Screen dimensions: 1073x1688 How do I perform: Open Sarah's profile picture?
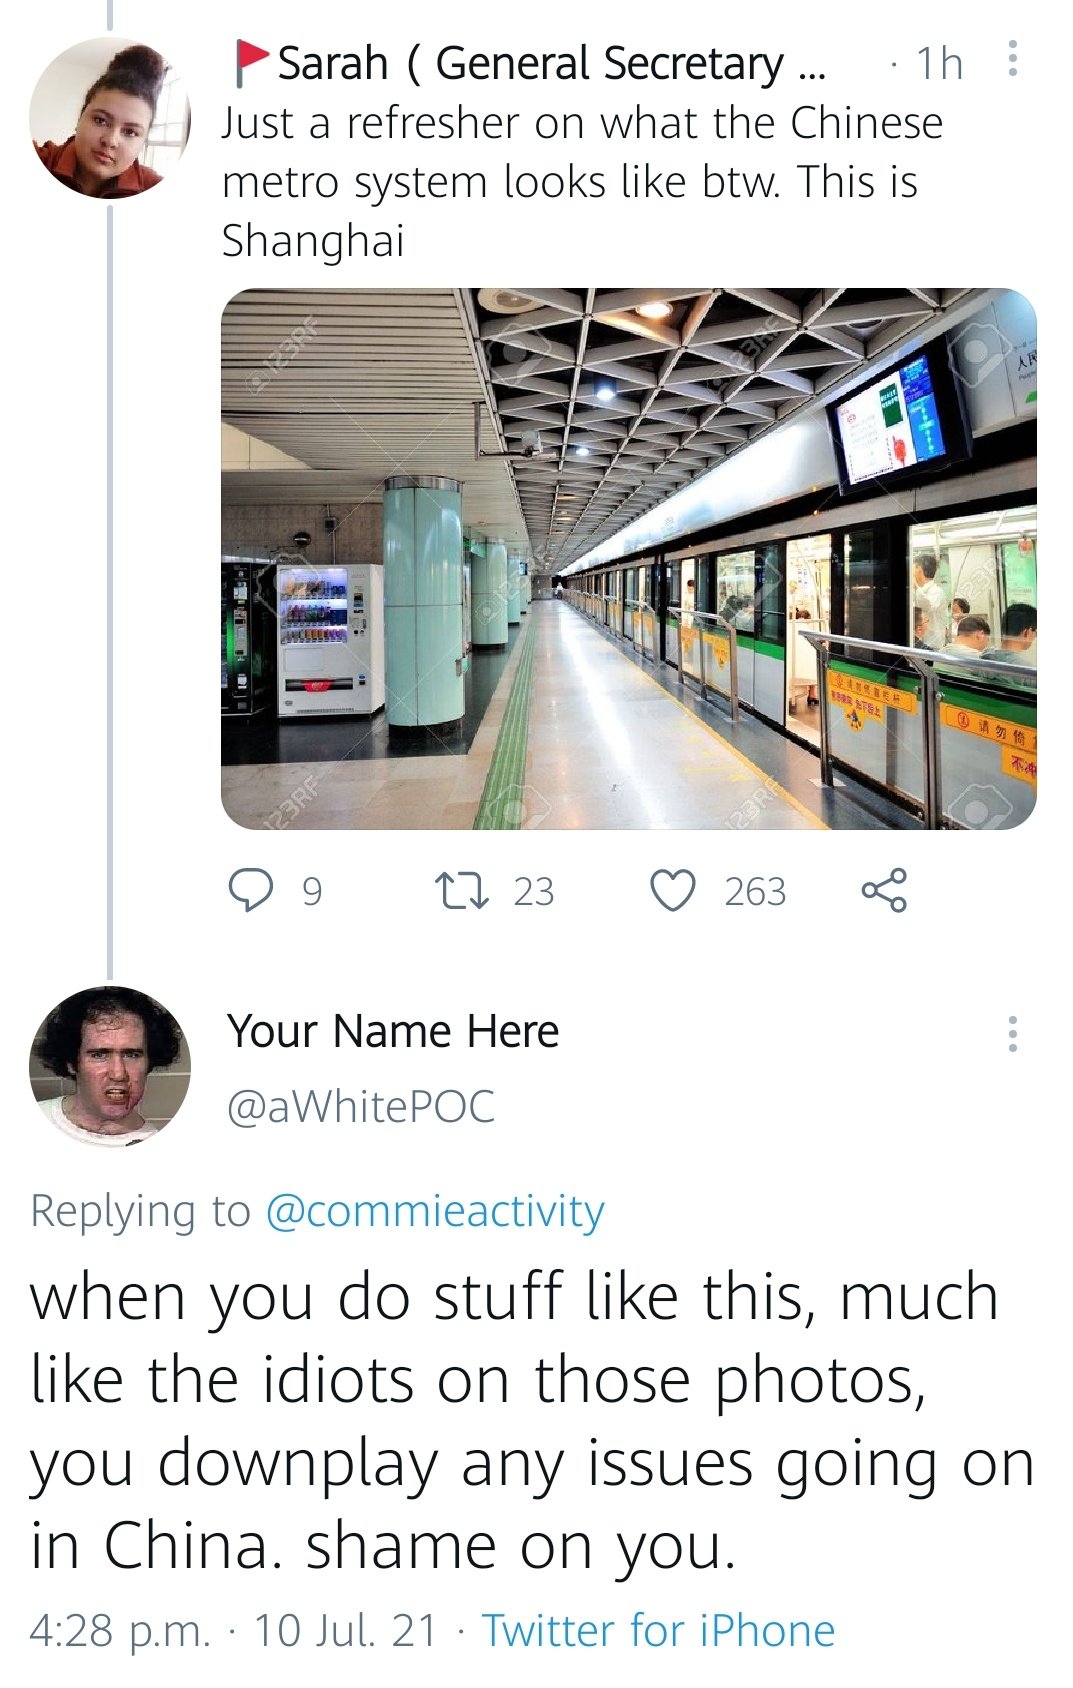coord(109,118)
